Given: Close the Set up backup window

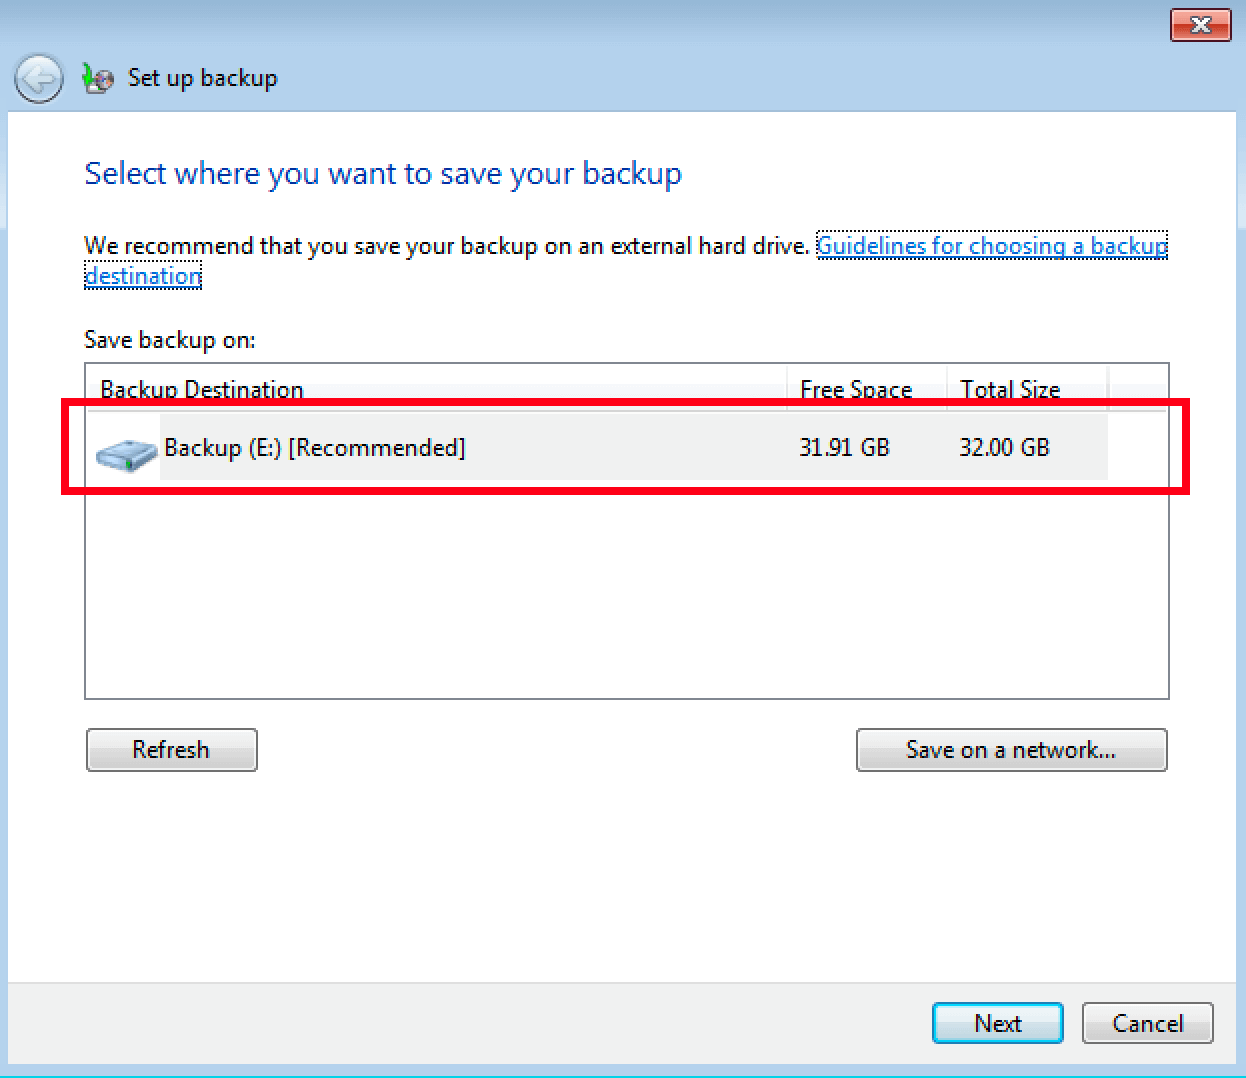Looking at the screenshot, I should tap(1200, 25).
